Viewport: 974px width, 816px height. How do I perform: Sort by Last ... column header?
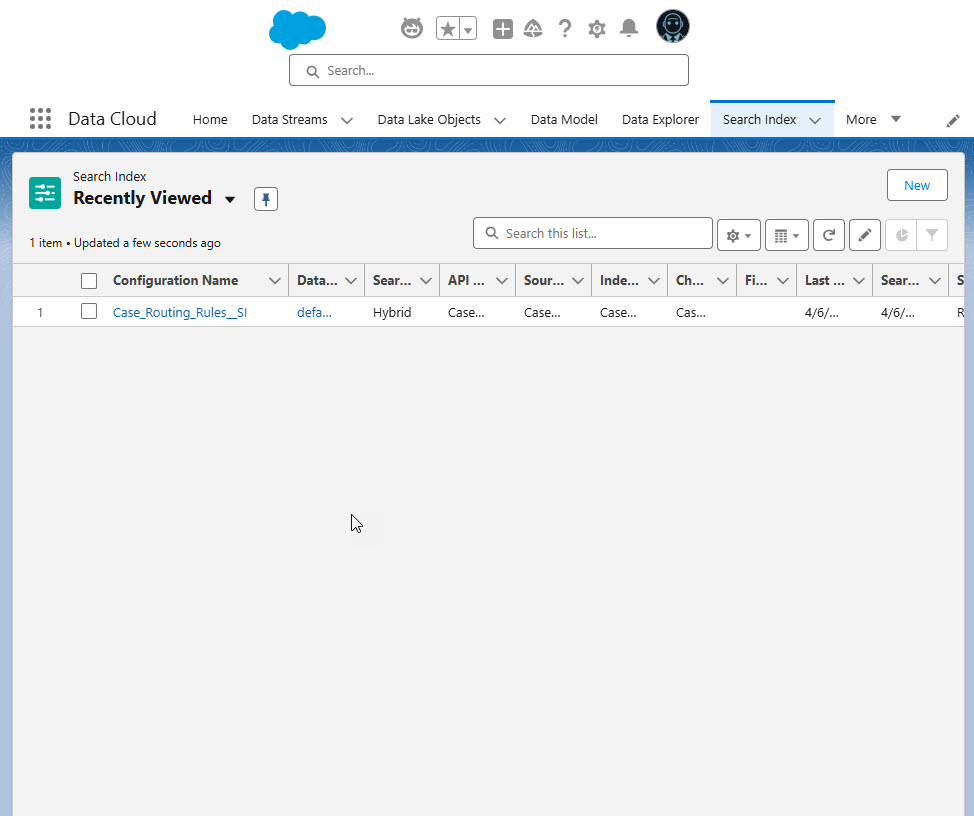[x=824, y=280]
